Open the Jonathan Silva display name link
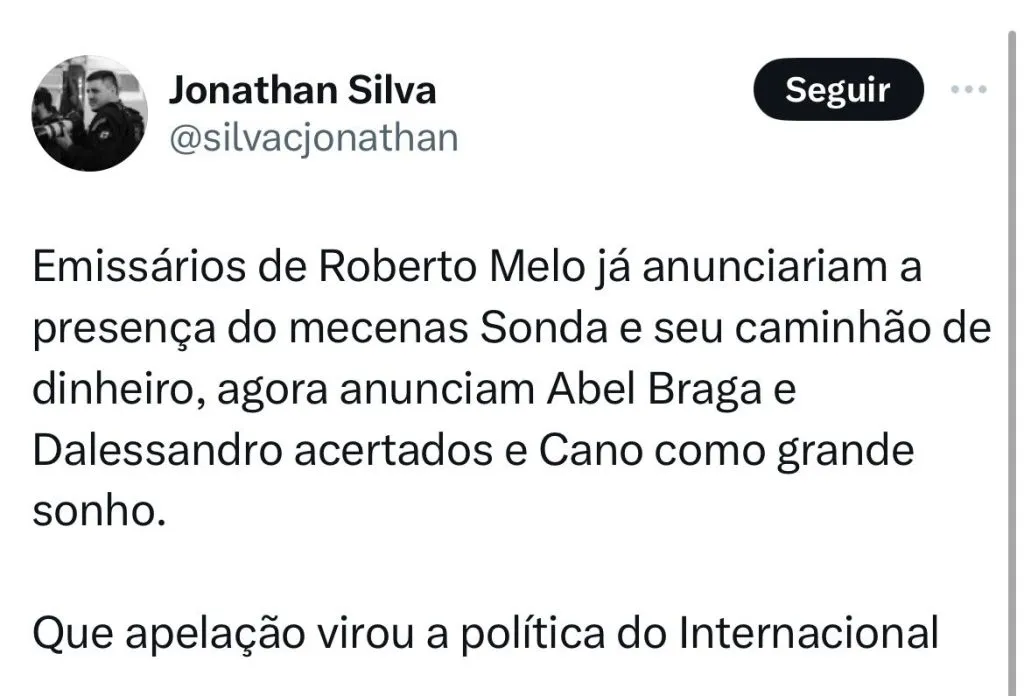Image resolution: width=1024 pixels, height=696 pixels. 302,91
